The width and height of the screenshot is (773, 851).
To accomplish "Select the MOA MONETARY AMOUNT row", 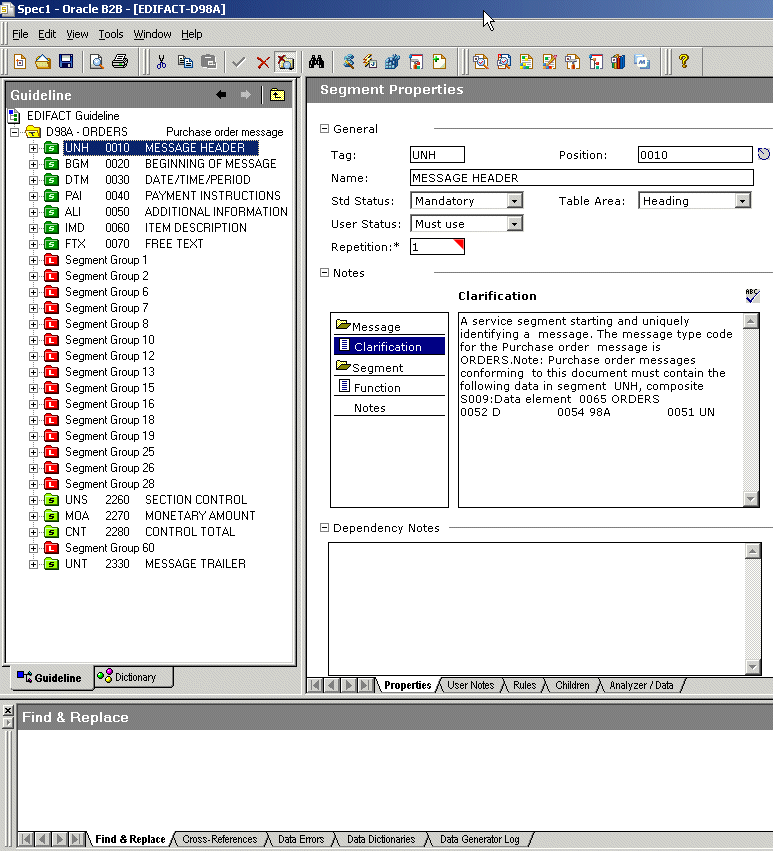I will pos(160,516).
